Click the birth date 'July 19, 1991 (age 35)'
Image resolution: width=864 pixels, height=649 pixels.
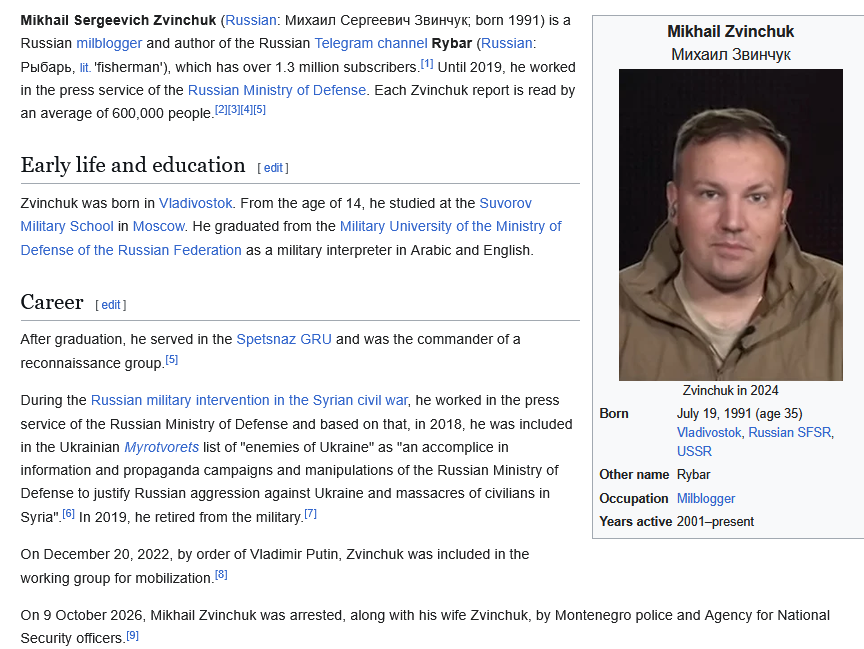pos(739,414)
